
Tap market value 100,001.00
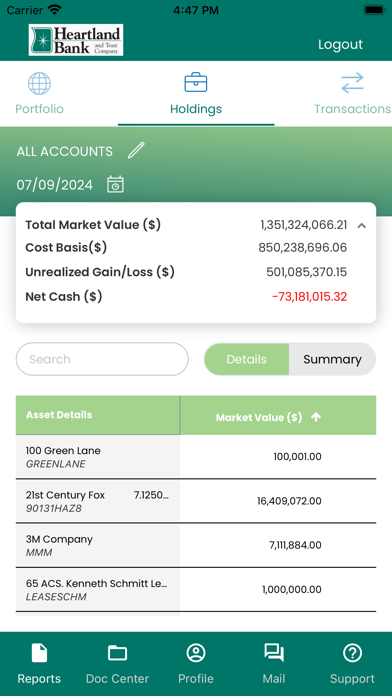coord(297,457)
